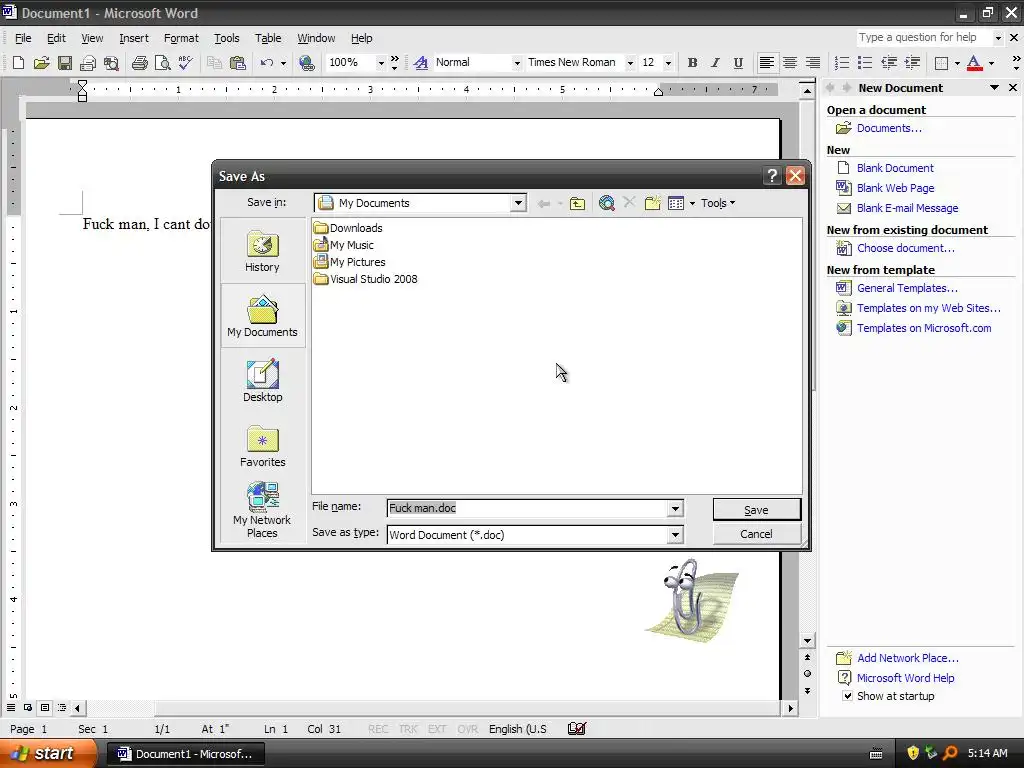Open the Font Color dropdown arrow
Image resolution: width=1024 pixels, height=768 pixels.
(991, 63)
